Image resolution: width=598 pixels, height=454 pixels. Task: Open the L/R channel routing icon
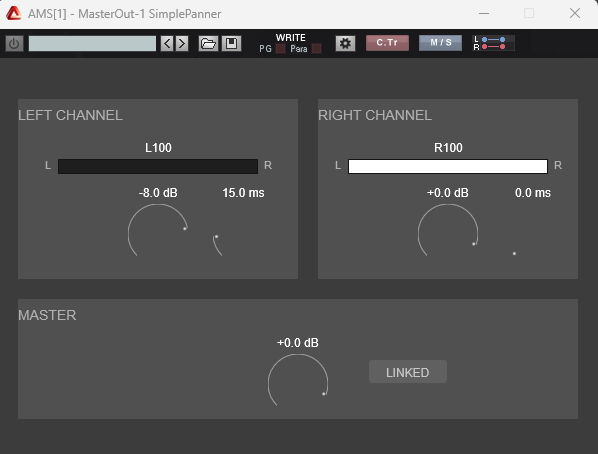[494, 43]
